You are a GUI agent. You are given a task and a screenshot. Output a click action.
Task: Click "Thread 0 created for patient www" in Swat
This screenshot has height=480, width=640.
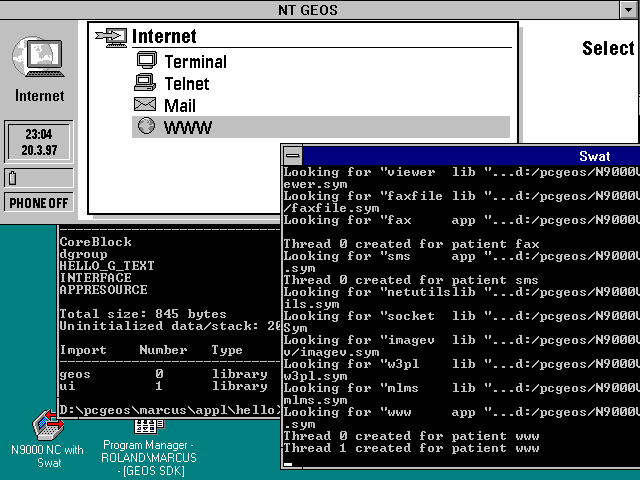coord(411,436)
